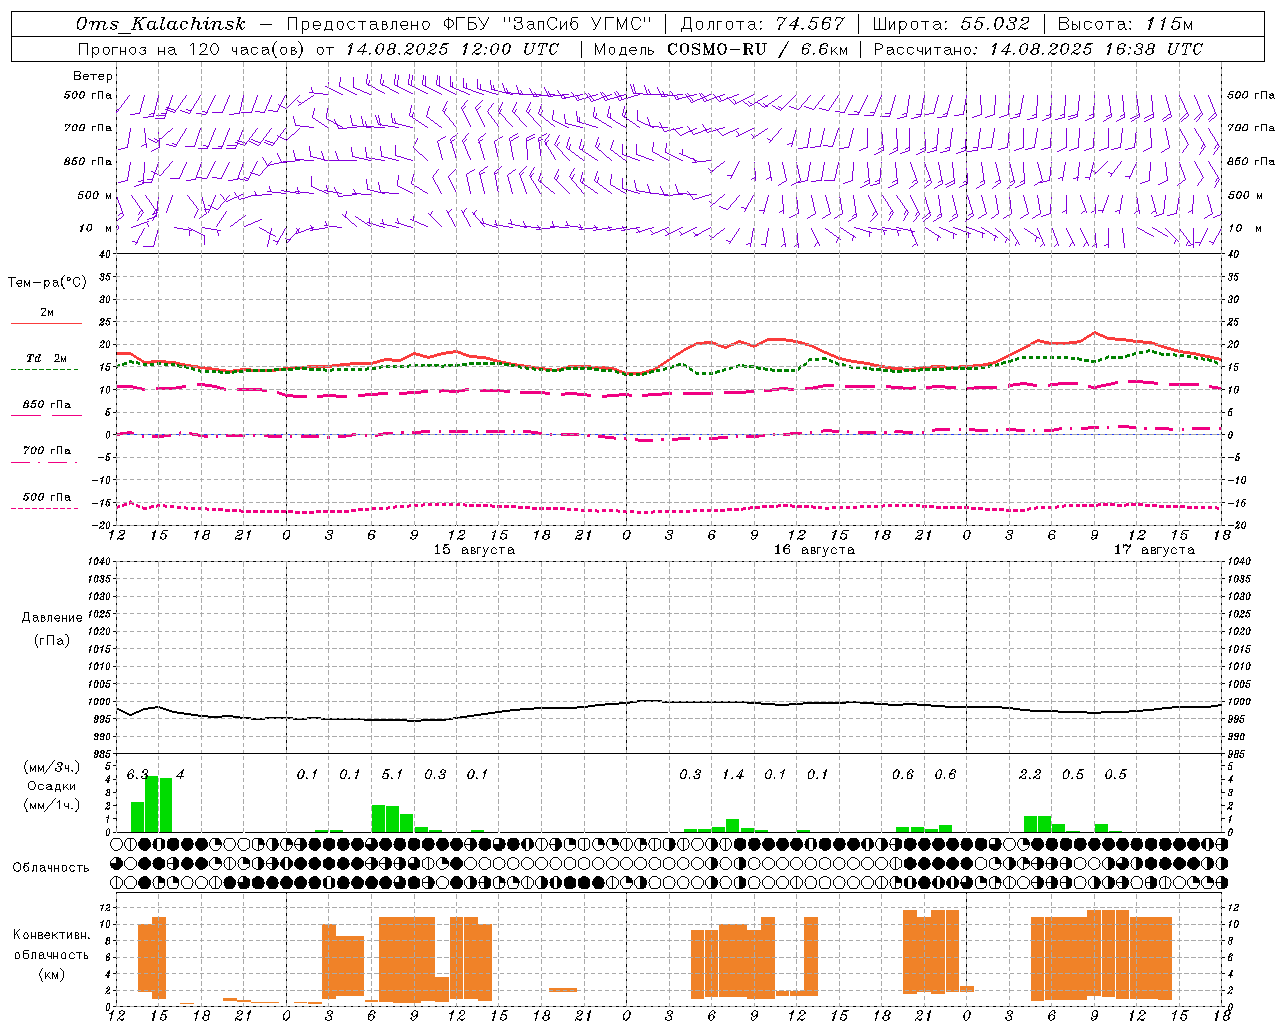Image resolution: width=1280 pixels, height=1024 pixels.
Task: Click the 700 гПа legend label under temperature
Action: pyautogui.click(x=47, y=451)
